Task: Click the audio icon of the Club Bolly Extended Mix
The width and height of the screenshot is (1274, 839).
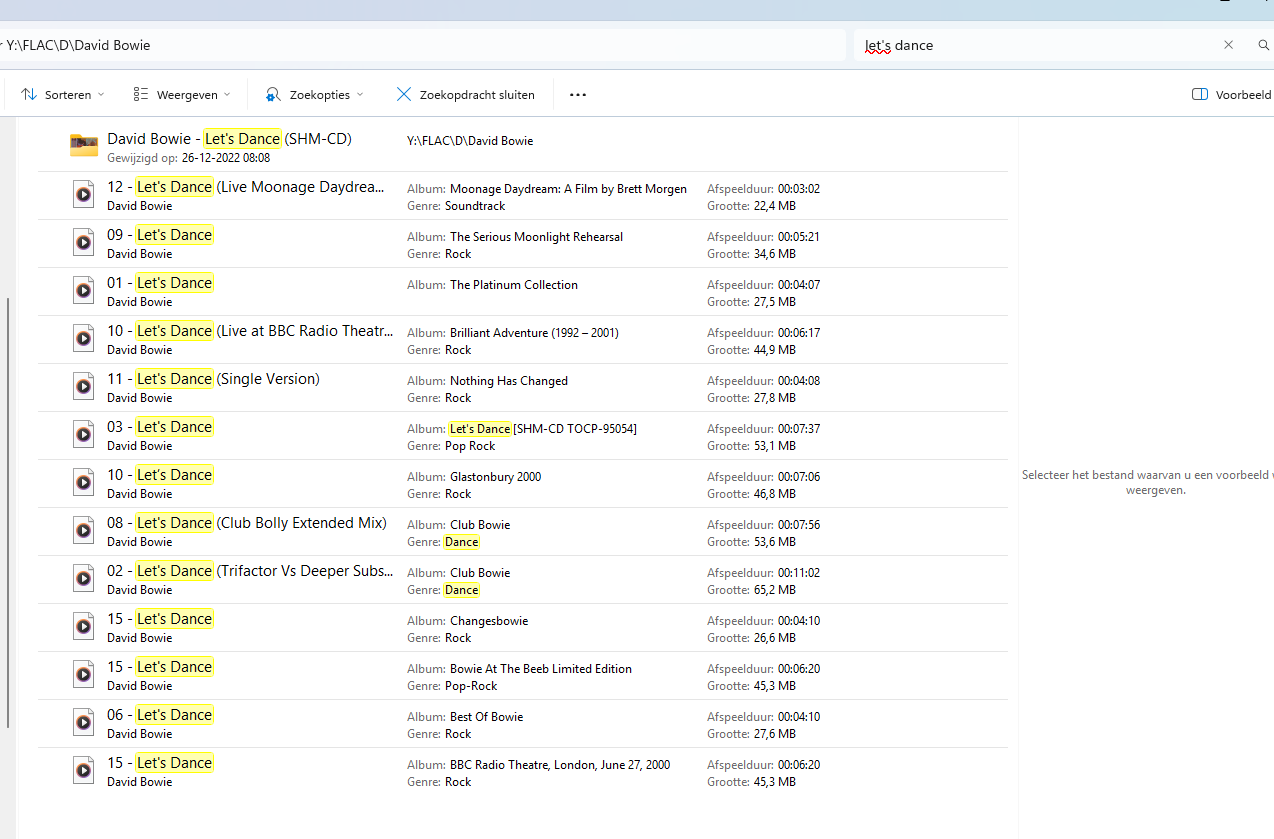Action: click(84, 531)
